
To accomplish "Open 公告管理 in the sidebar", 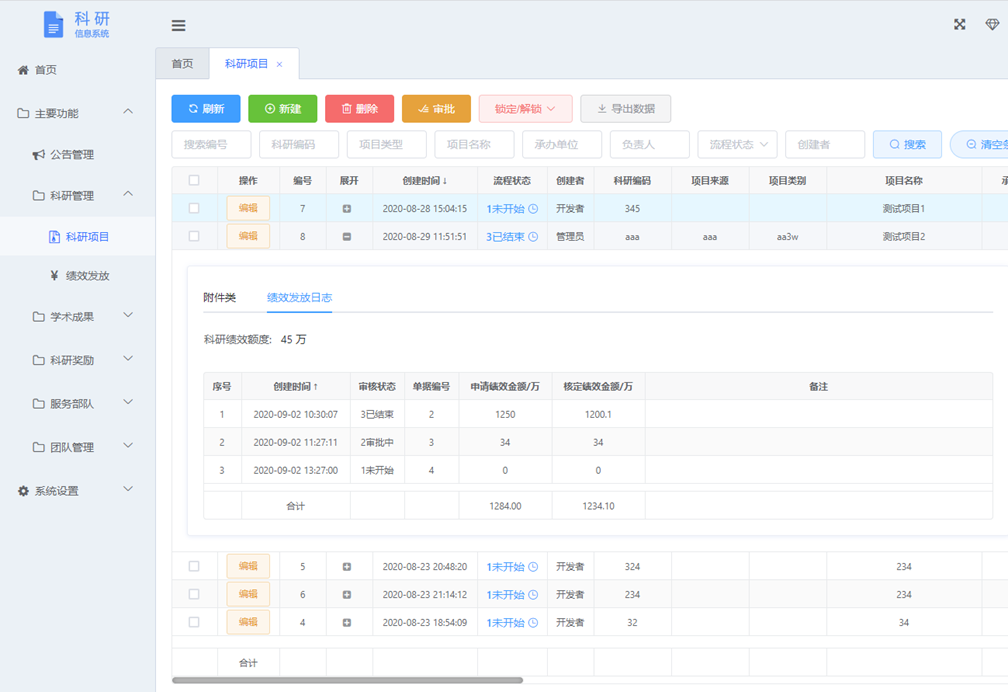I will click(x=72, y=154).
